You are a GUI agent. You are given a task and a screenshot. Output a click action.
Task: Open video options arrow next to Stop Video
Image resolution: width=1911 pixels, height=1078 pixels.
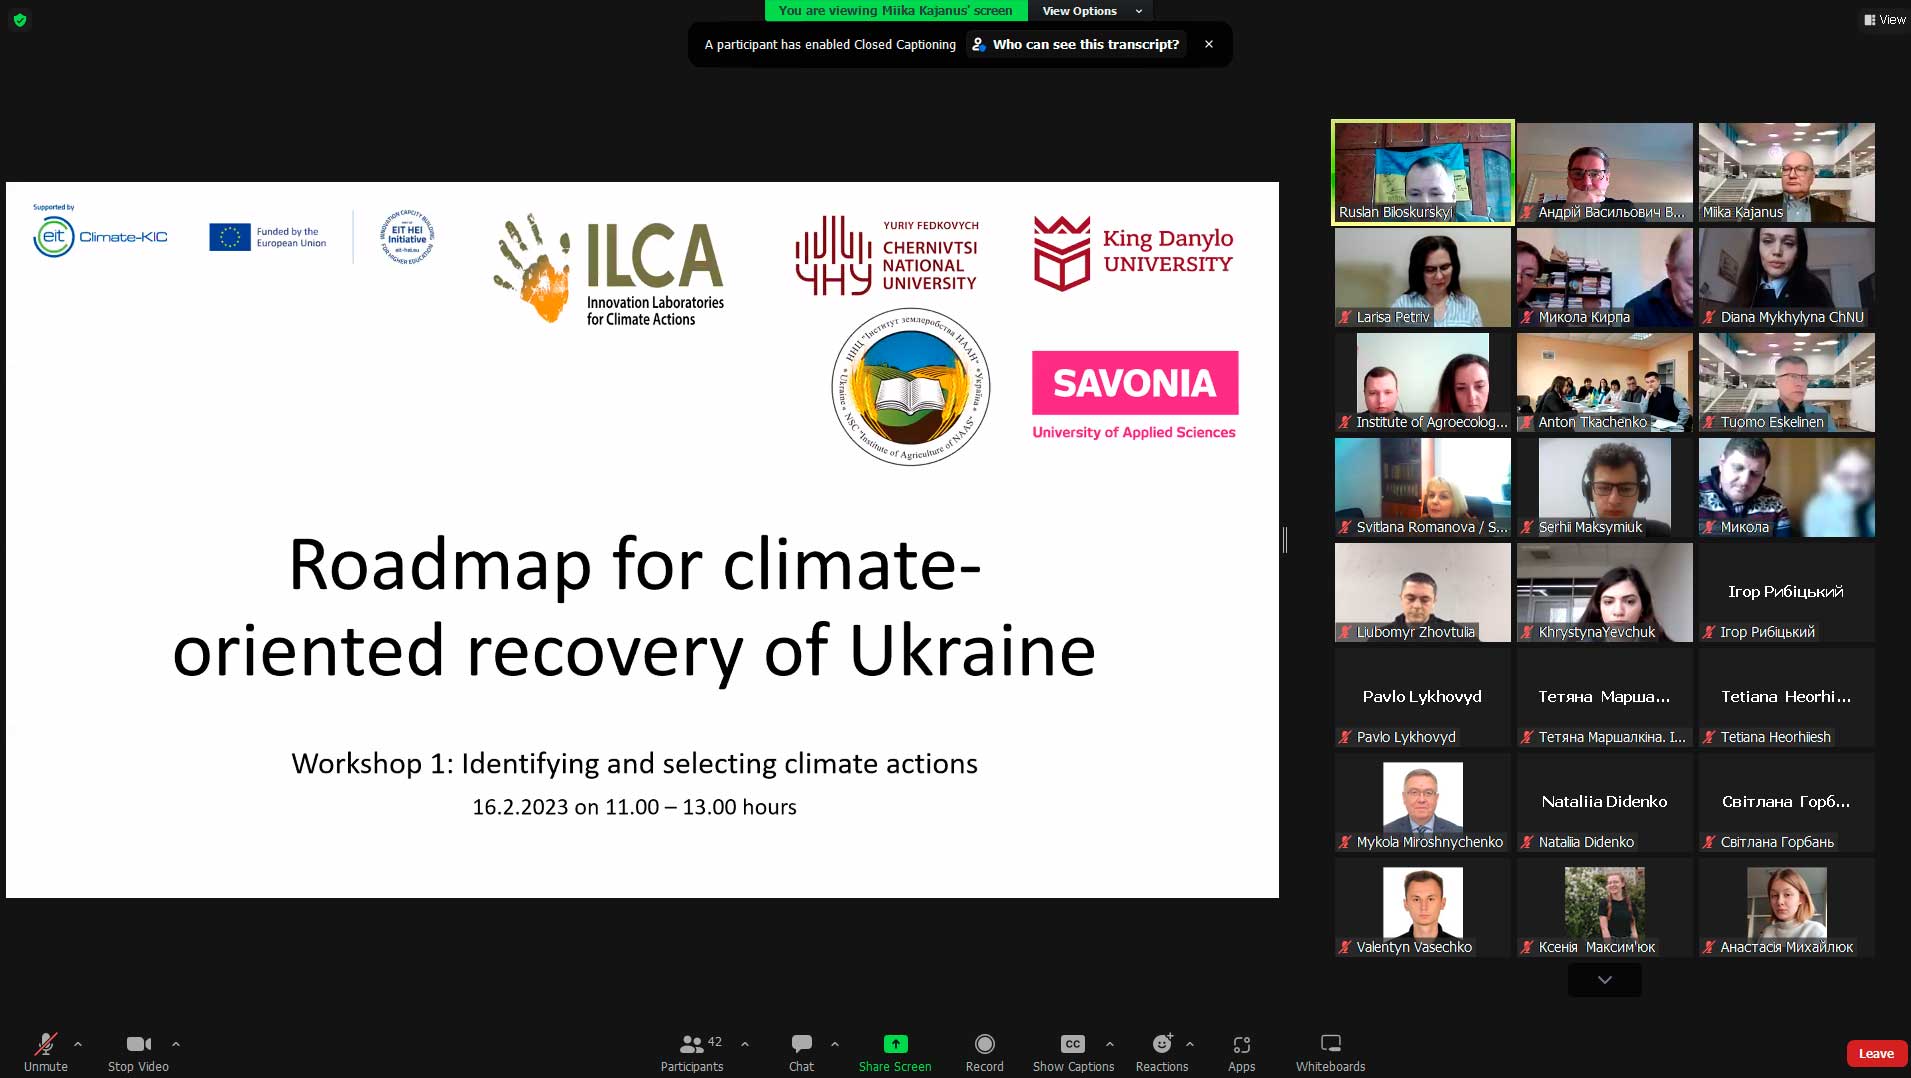click(176, 1044)
